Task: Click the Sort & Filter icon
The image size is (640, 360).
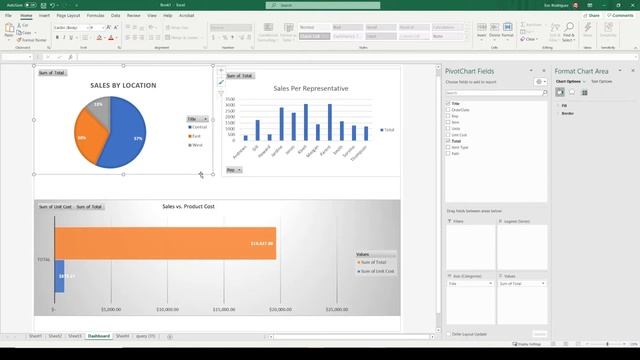Action: [555, 28]
